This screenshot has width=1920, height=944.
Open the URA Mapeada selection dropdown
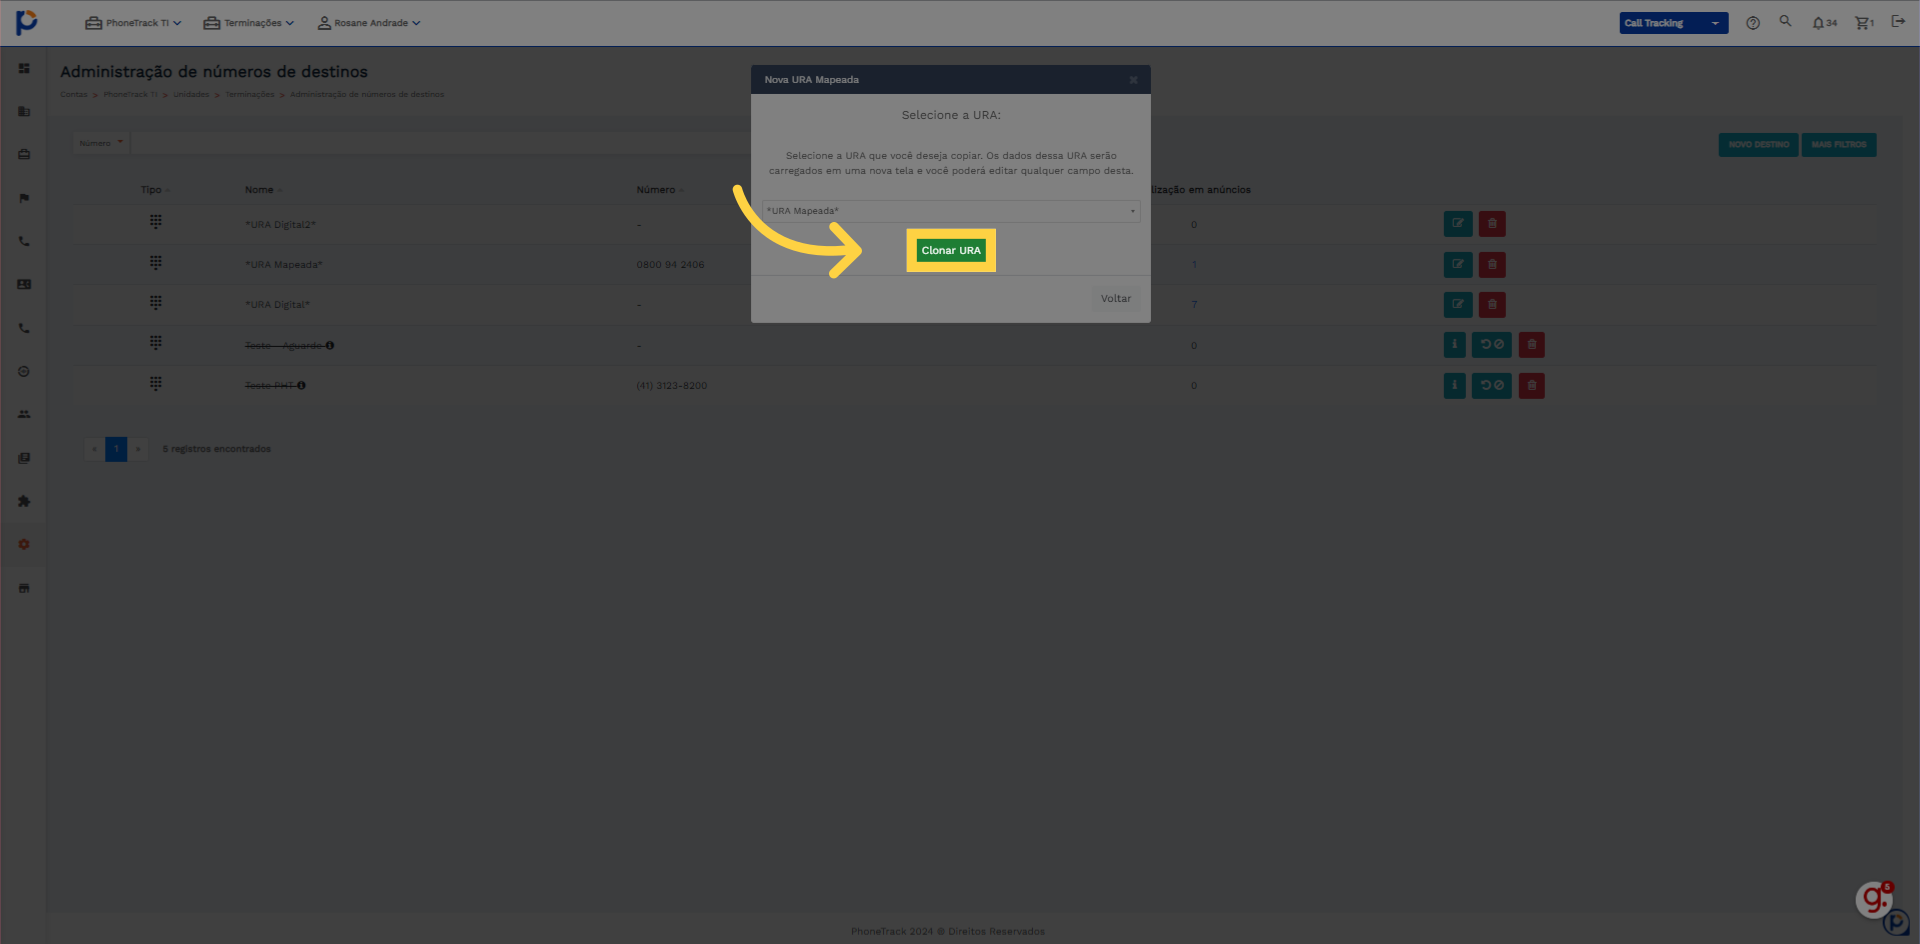point(951,211)
